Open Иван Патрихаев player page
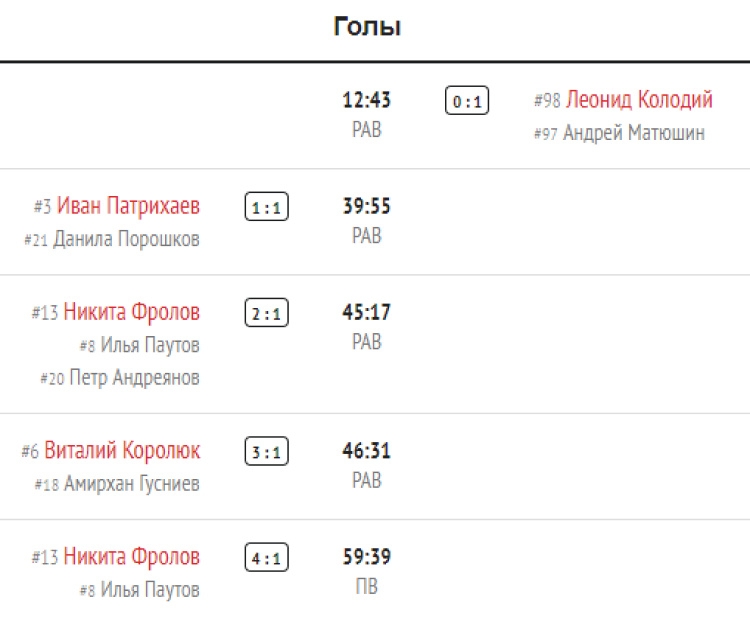The width and height of the screenshot is (750, 619). tap(128, 206)
